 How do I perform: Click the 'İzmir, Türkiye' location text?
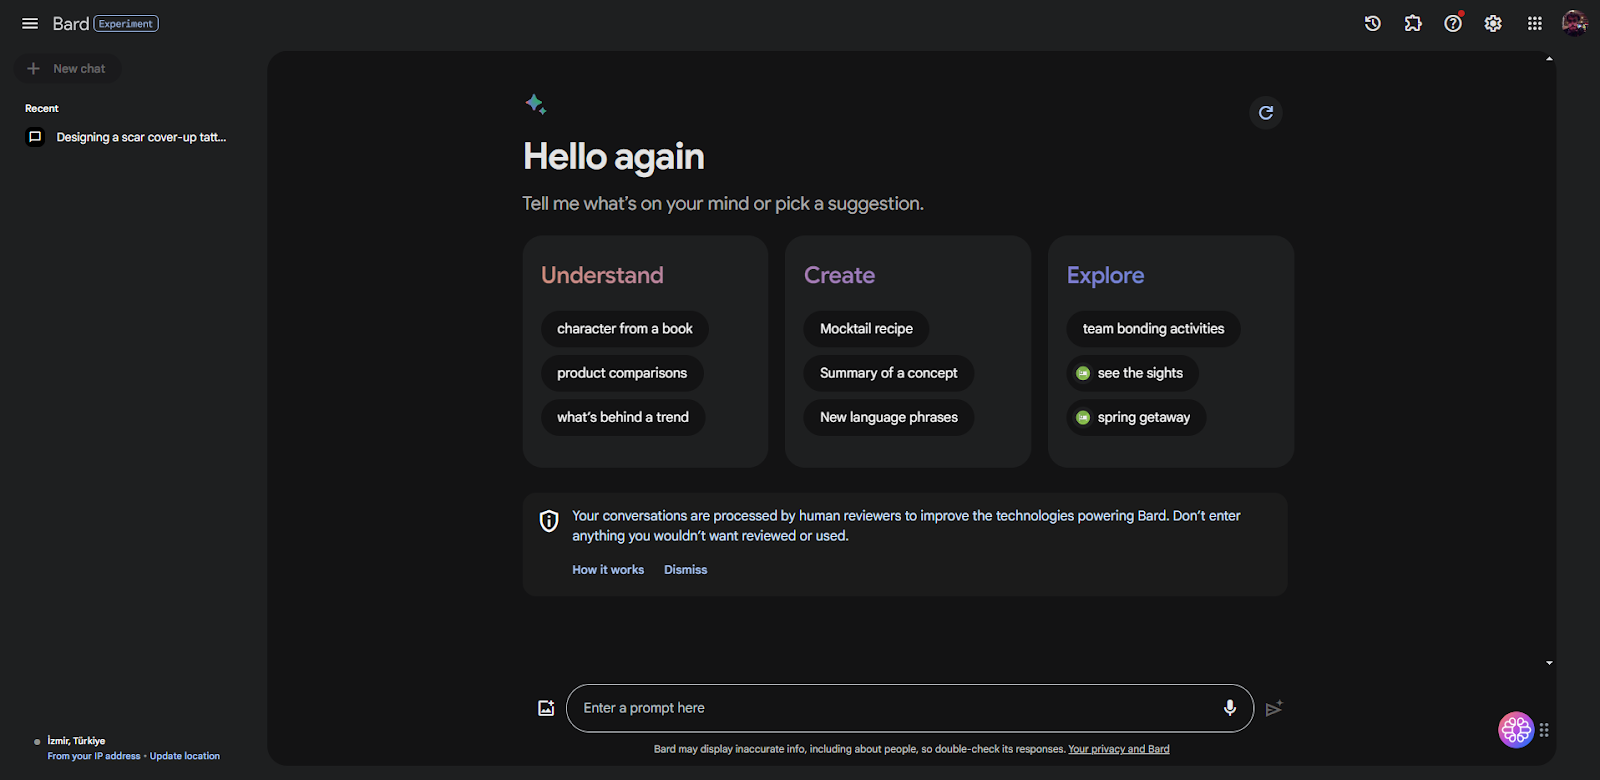[76, 741]
